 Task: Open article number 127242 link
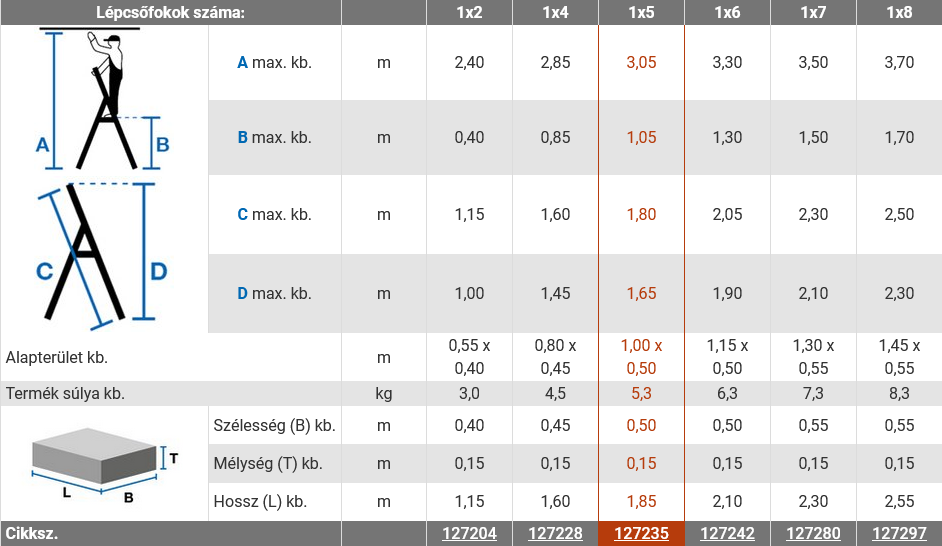[727, 533]
